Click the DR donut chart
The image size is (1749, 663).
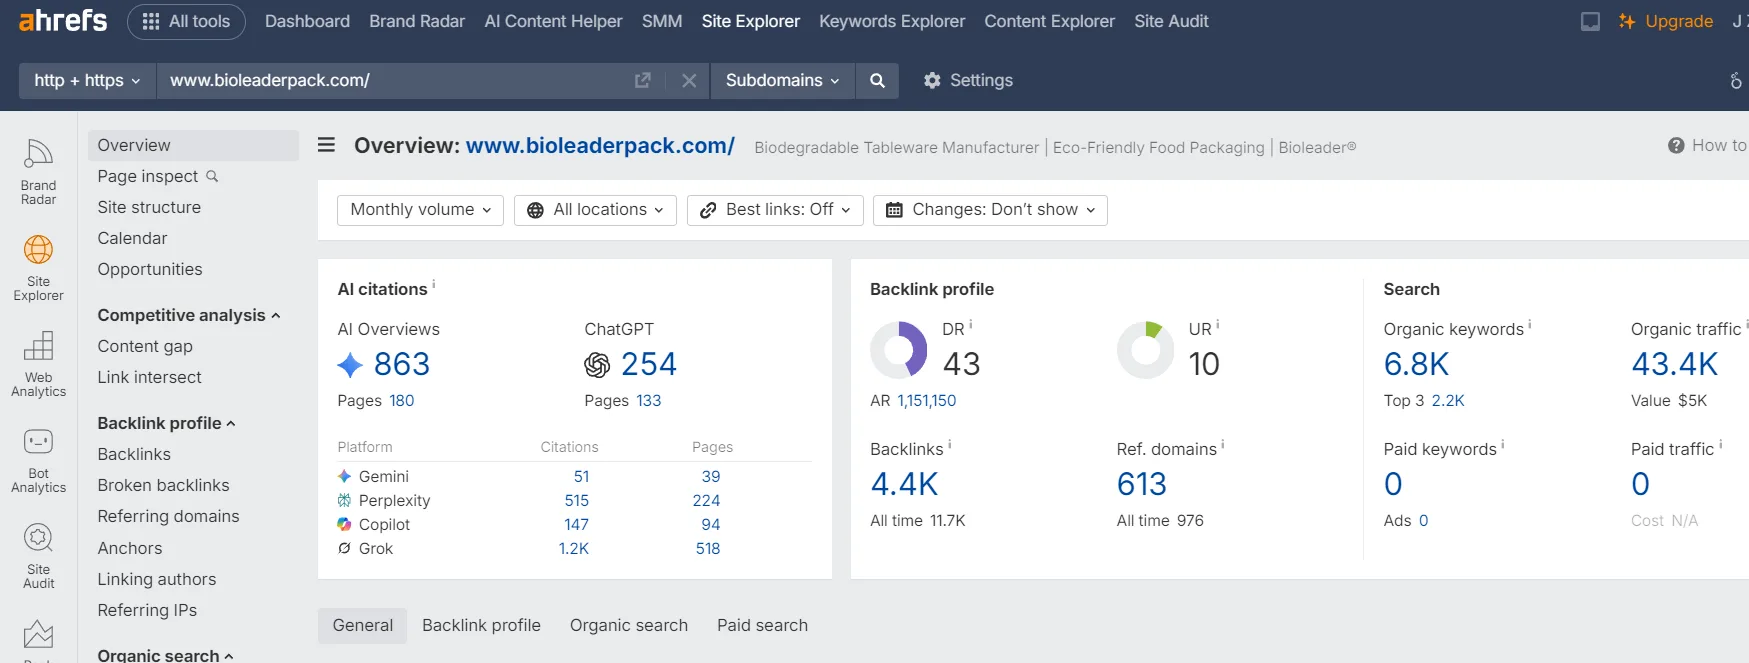pyautogui.click(x=899, y=349)
